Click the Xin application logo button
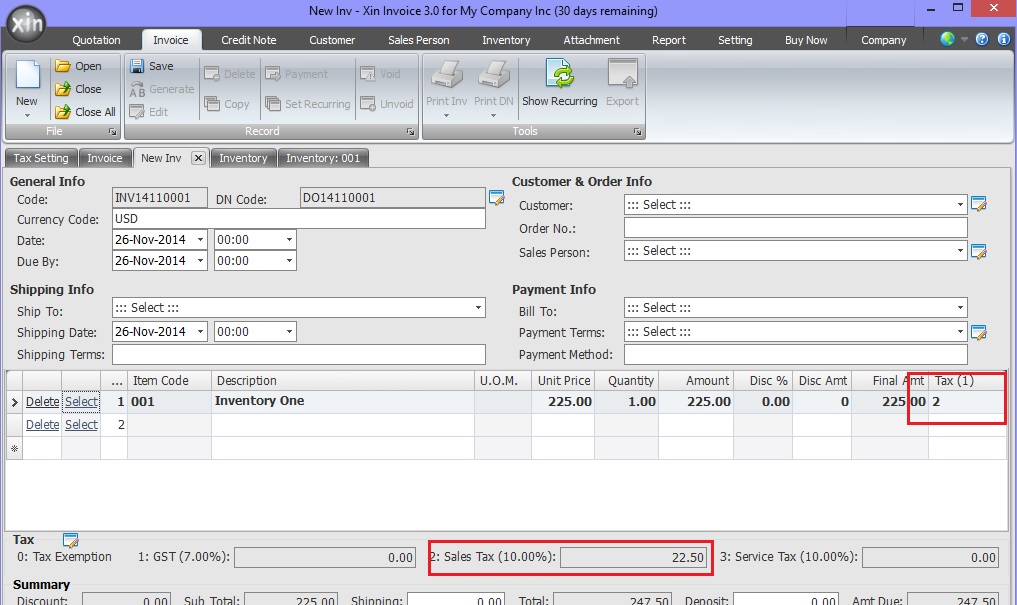This screenshot has height=605, width=1017. [26, 24]
